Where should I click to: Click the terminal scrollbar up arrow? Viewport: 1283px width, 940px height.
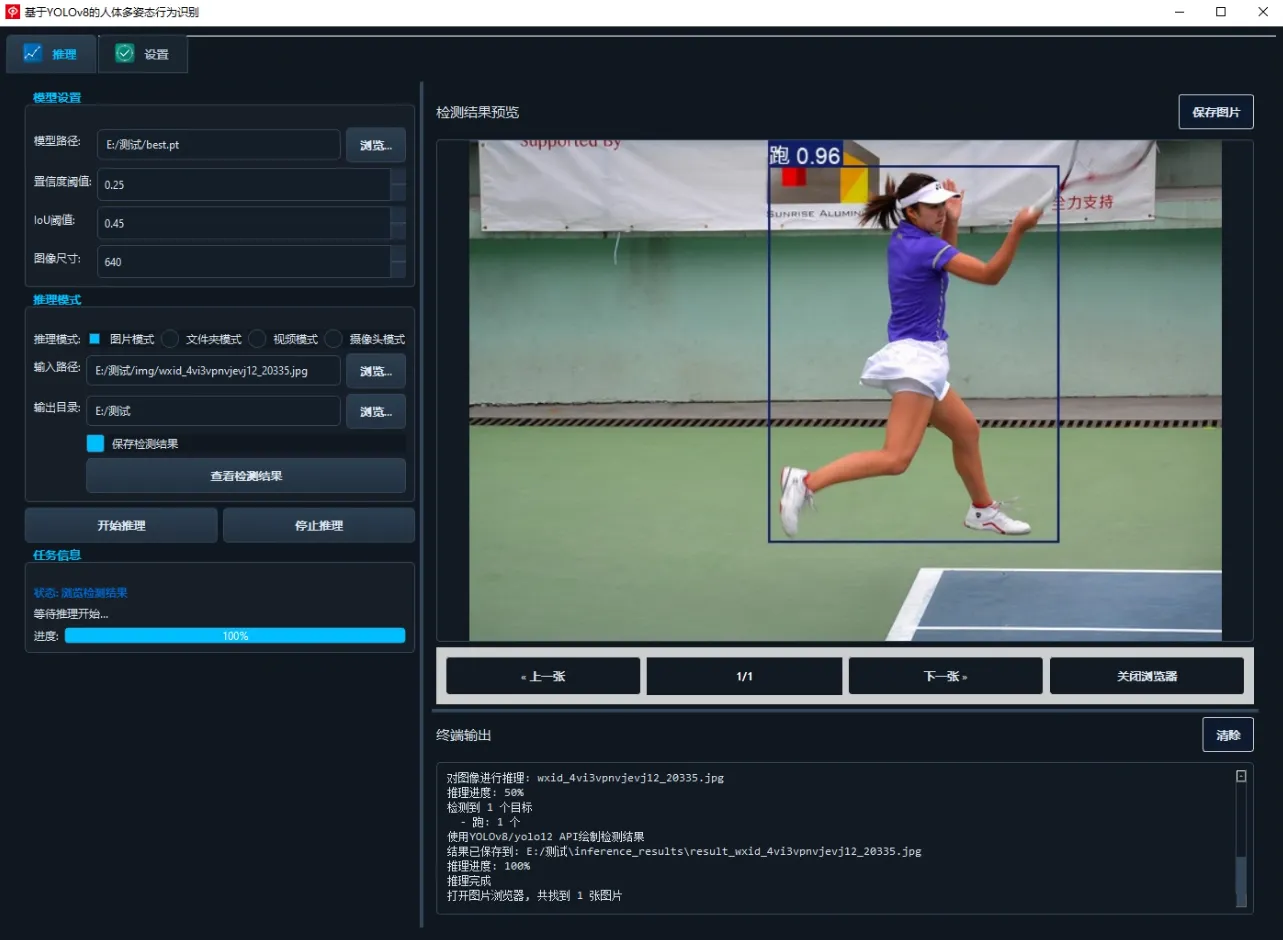pyautogui.click(x=1241, y=776)
